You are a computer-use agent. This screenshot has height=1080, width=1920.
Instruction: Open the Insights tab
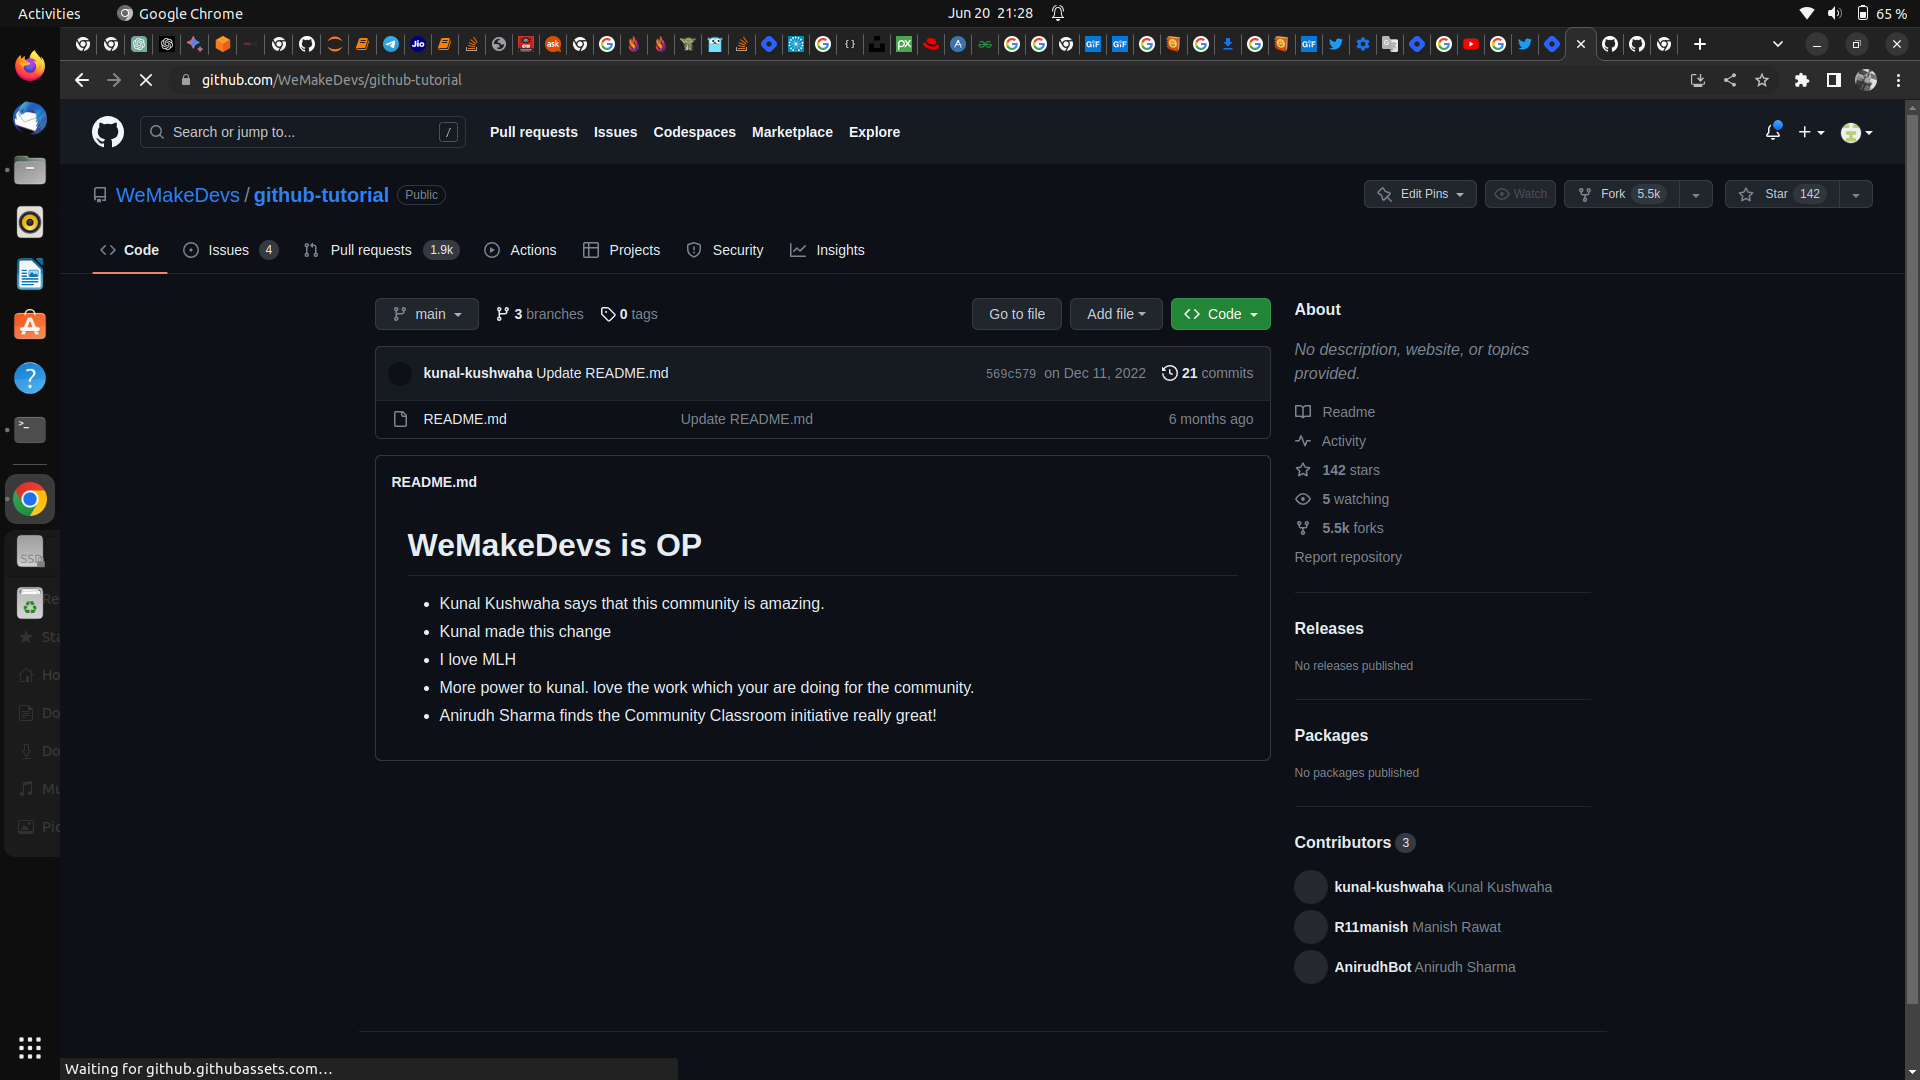[827, 250]
